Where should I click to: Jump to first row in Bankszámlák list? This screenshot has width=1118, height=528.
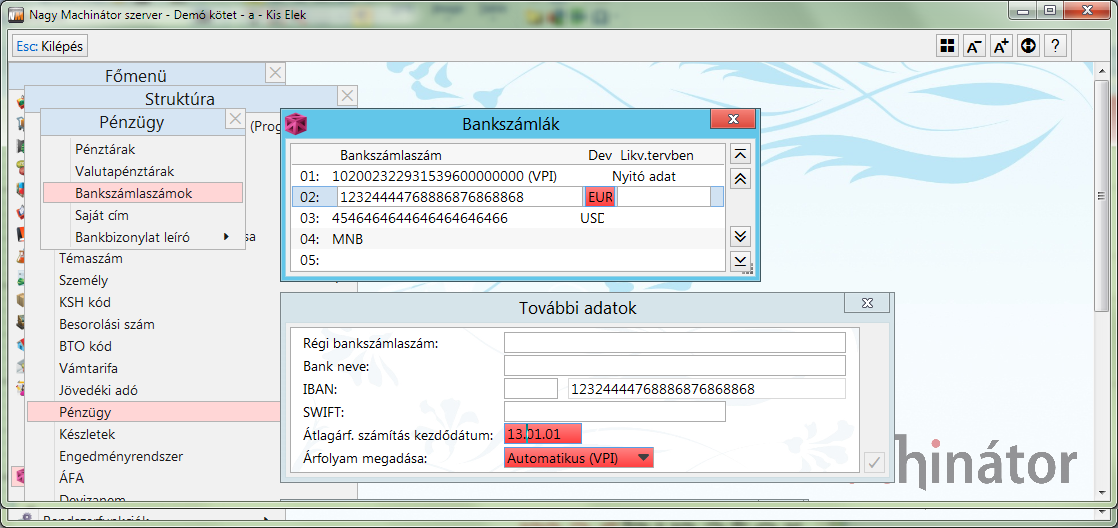point(741,155)
